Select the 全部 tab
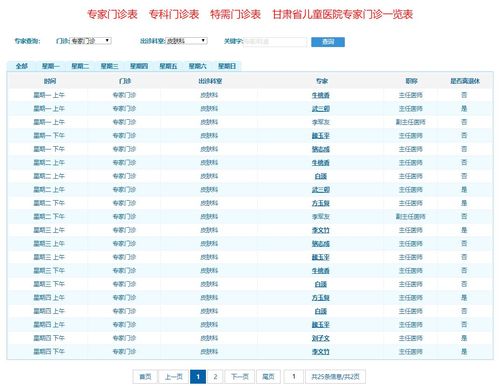Image resolution: width=500 pixels, height=386 pixels. (22, 66)
